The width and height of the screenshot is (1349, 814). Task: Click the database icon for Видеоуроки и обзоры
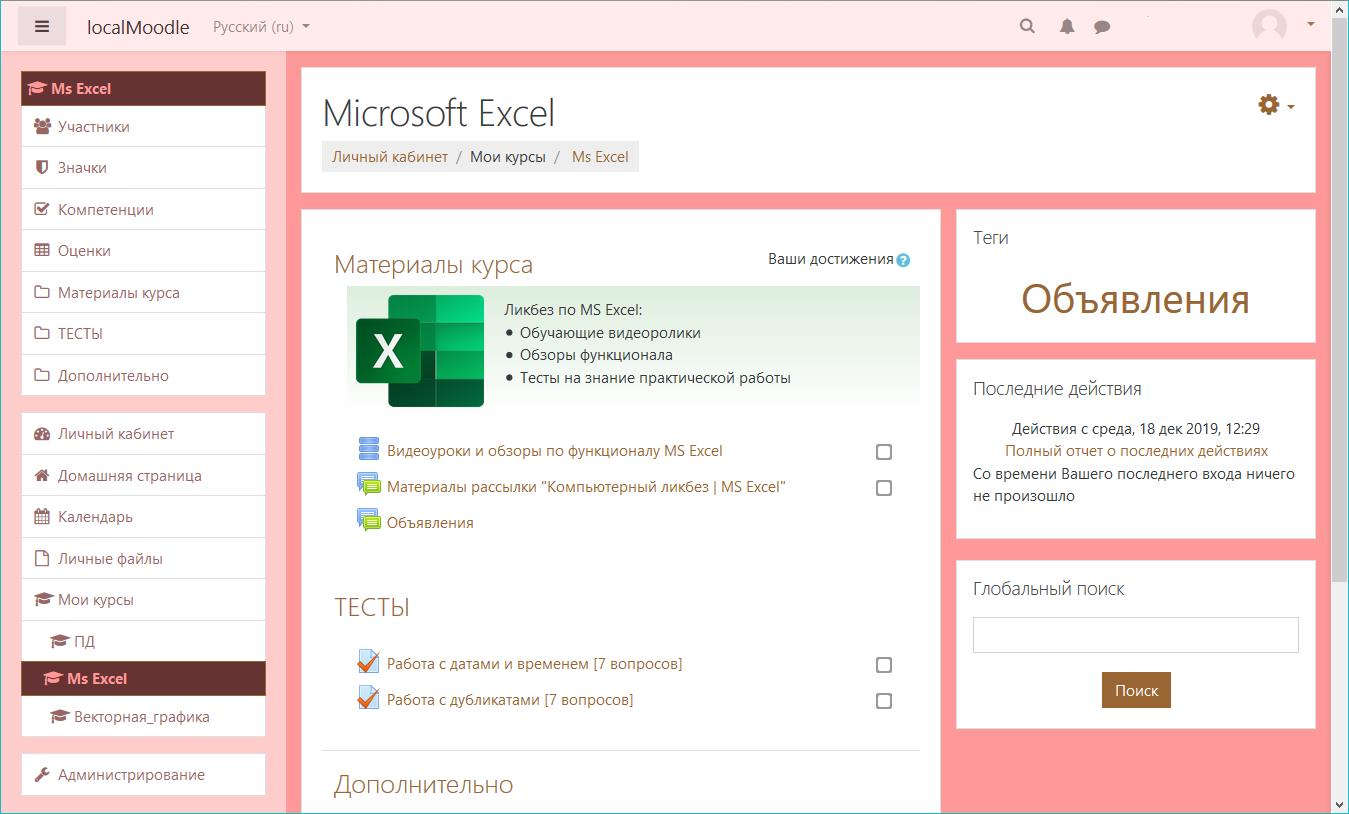[x=369, y=448]
